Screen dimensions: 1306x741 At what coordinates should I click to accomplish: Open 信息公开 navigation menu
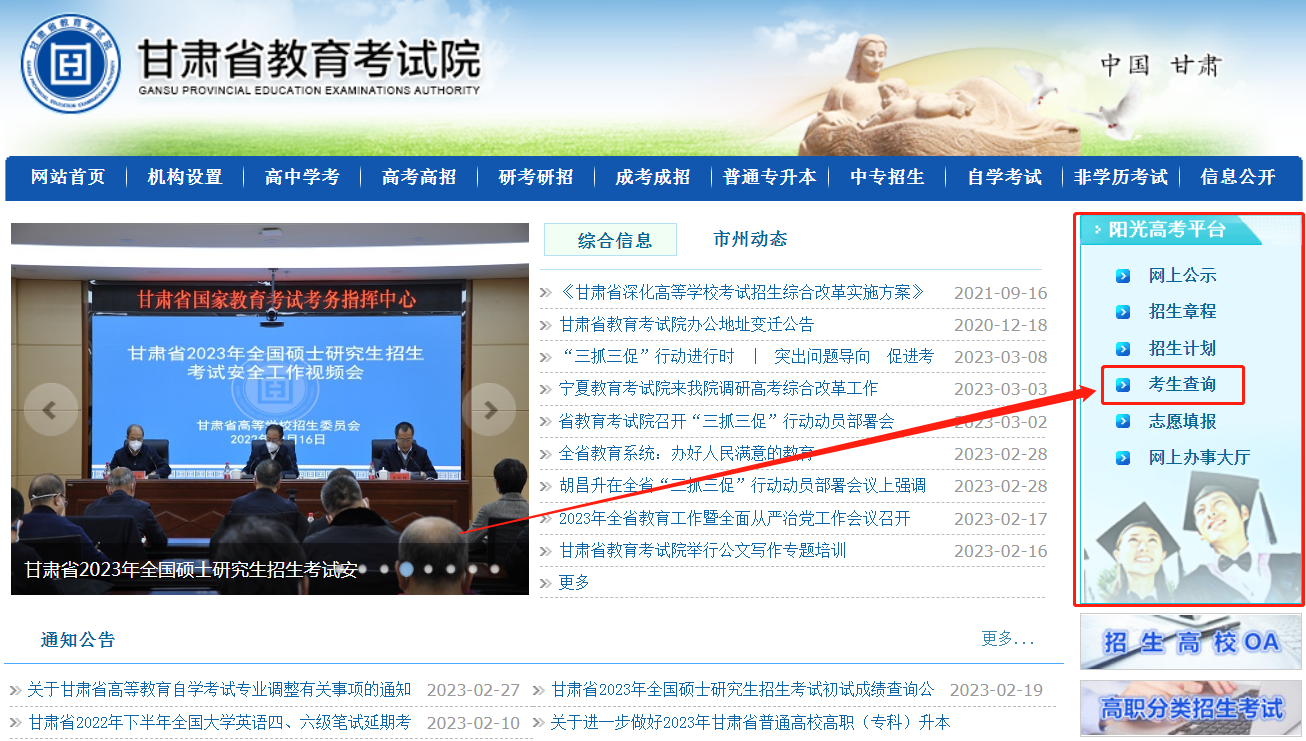(1238, 177)
